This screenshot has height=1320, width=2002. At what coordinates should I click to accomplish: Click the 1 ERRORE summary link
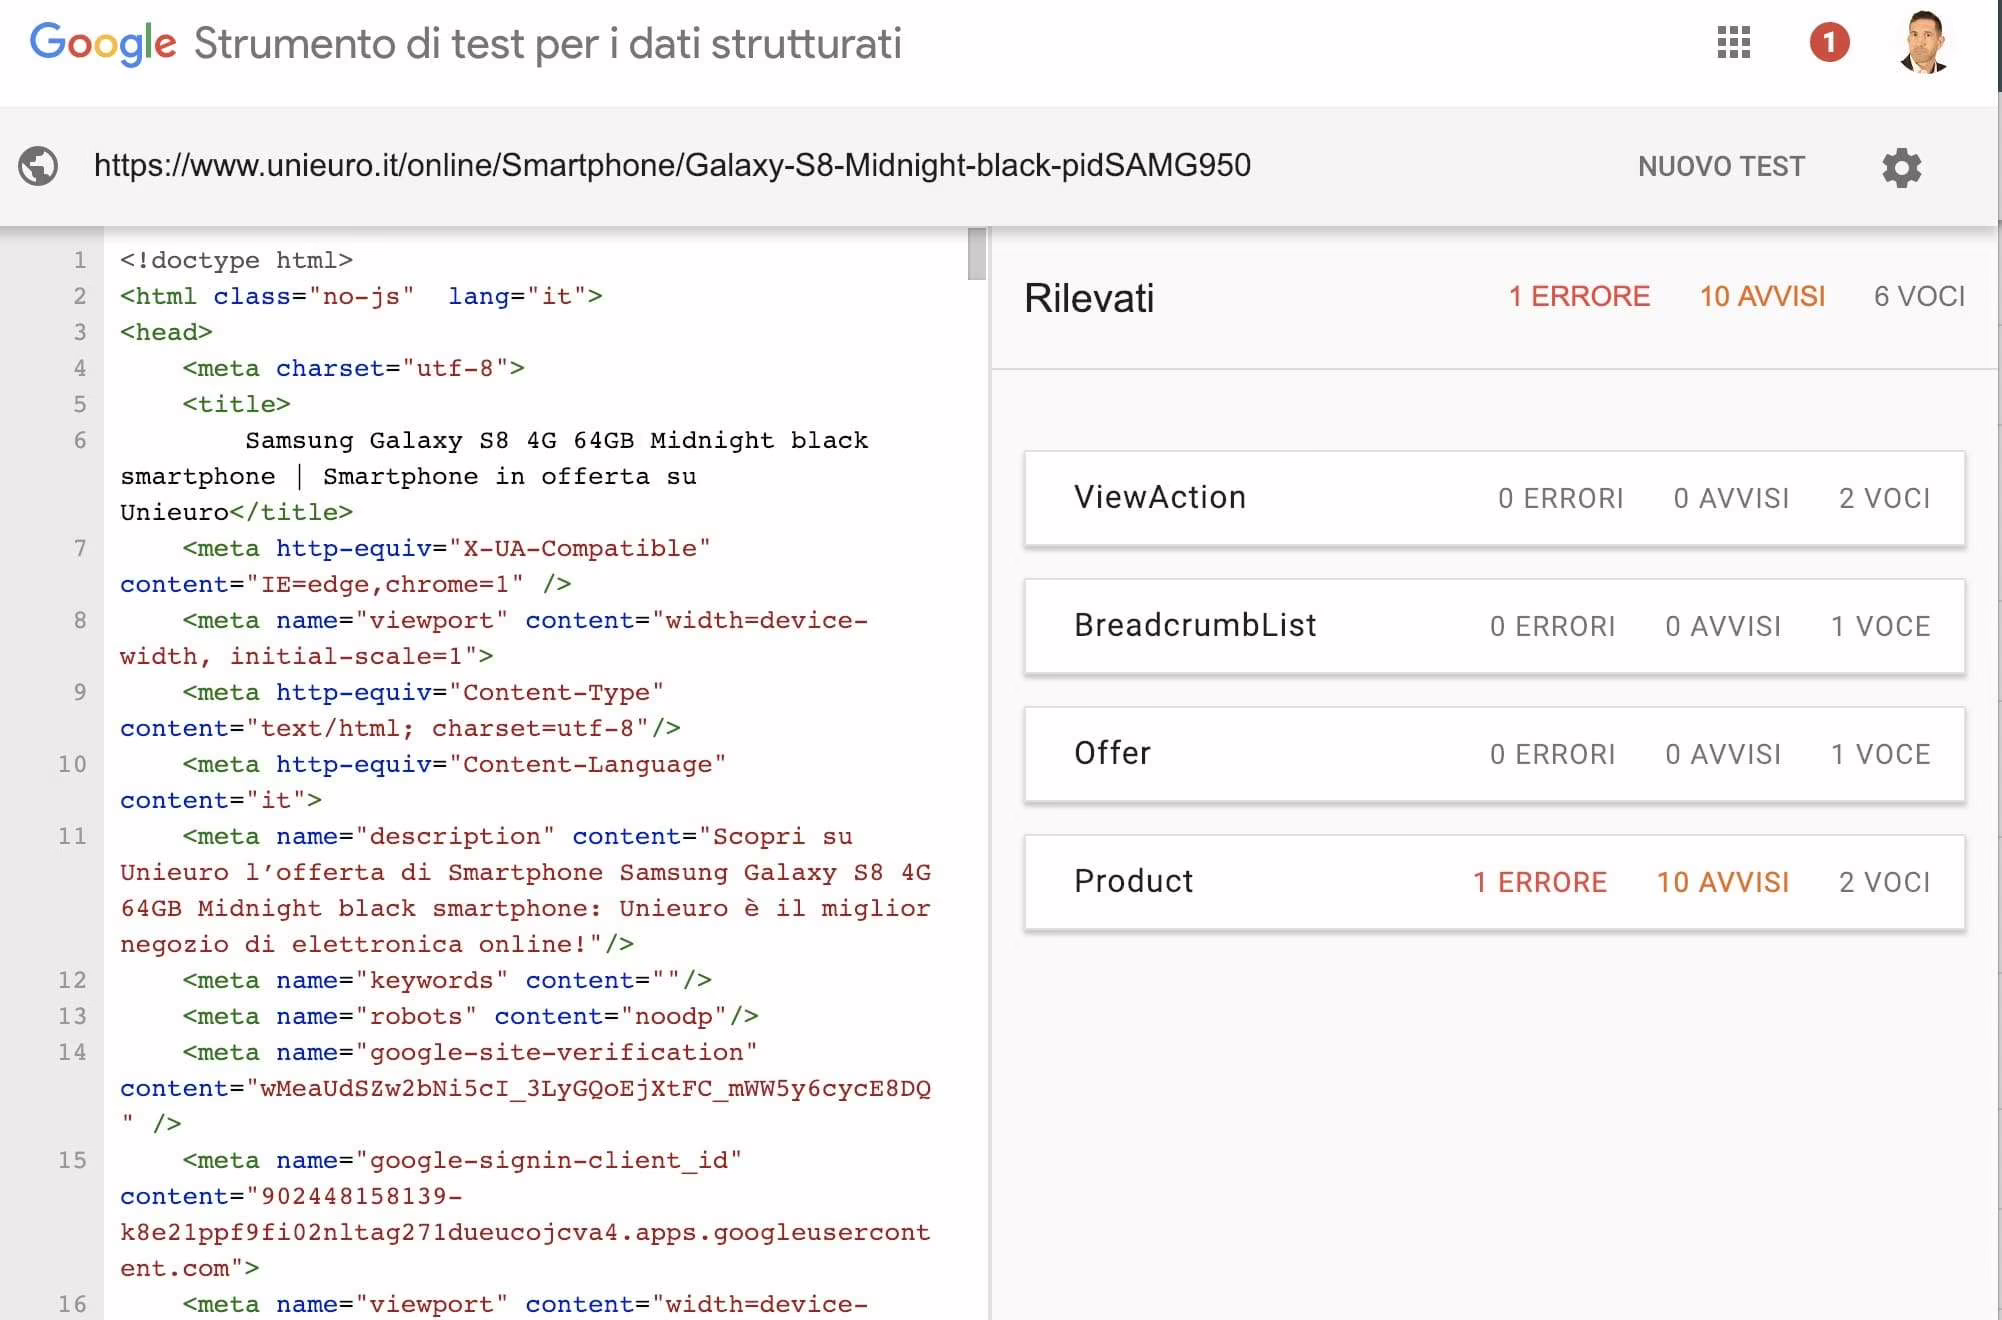point(1580,296)
